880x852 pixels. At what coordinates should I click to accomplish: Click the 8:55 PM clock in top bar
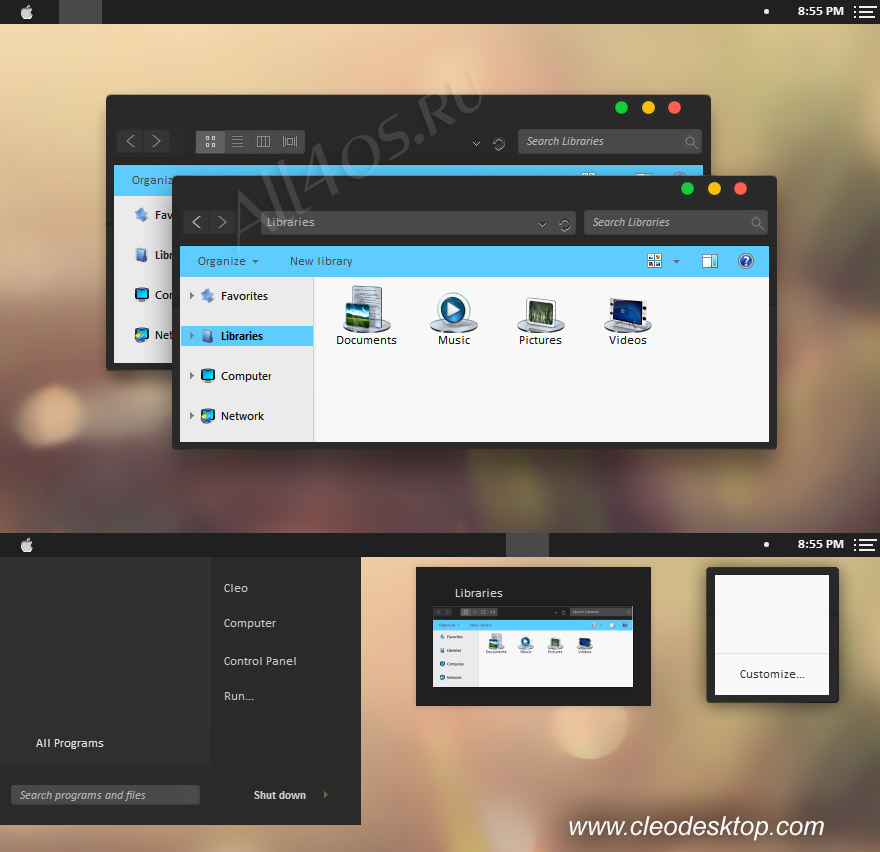click(x=821, y=11)
